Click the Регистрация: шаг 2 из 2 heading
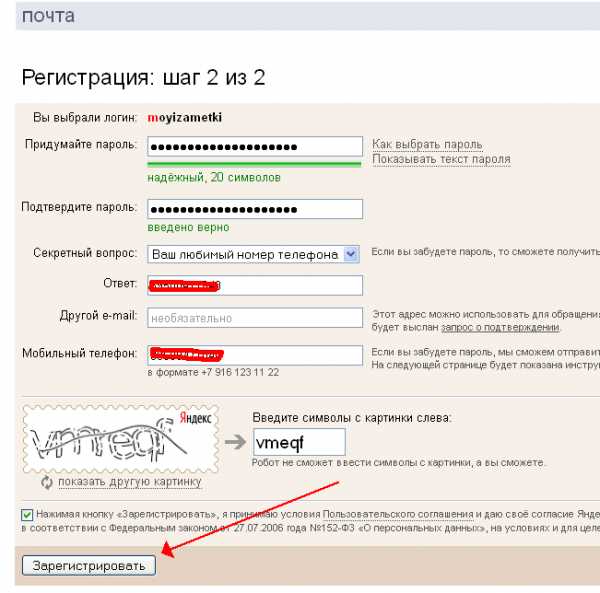Image resolution: width=600 pixels, height=593 pixels. (x=143, y=78)
